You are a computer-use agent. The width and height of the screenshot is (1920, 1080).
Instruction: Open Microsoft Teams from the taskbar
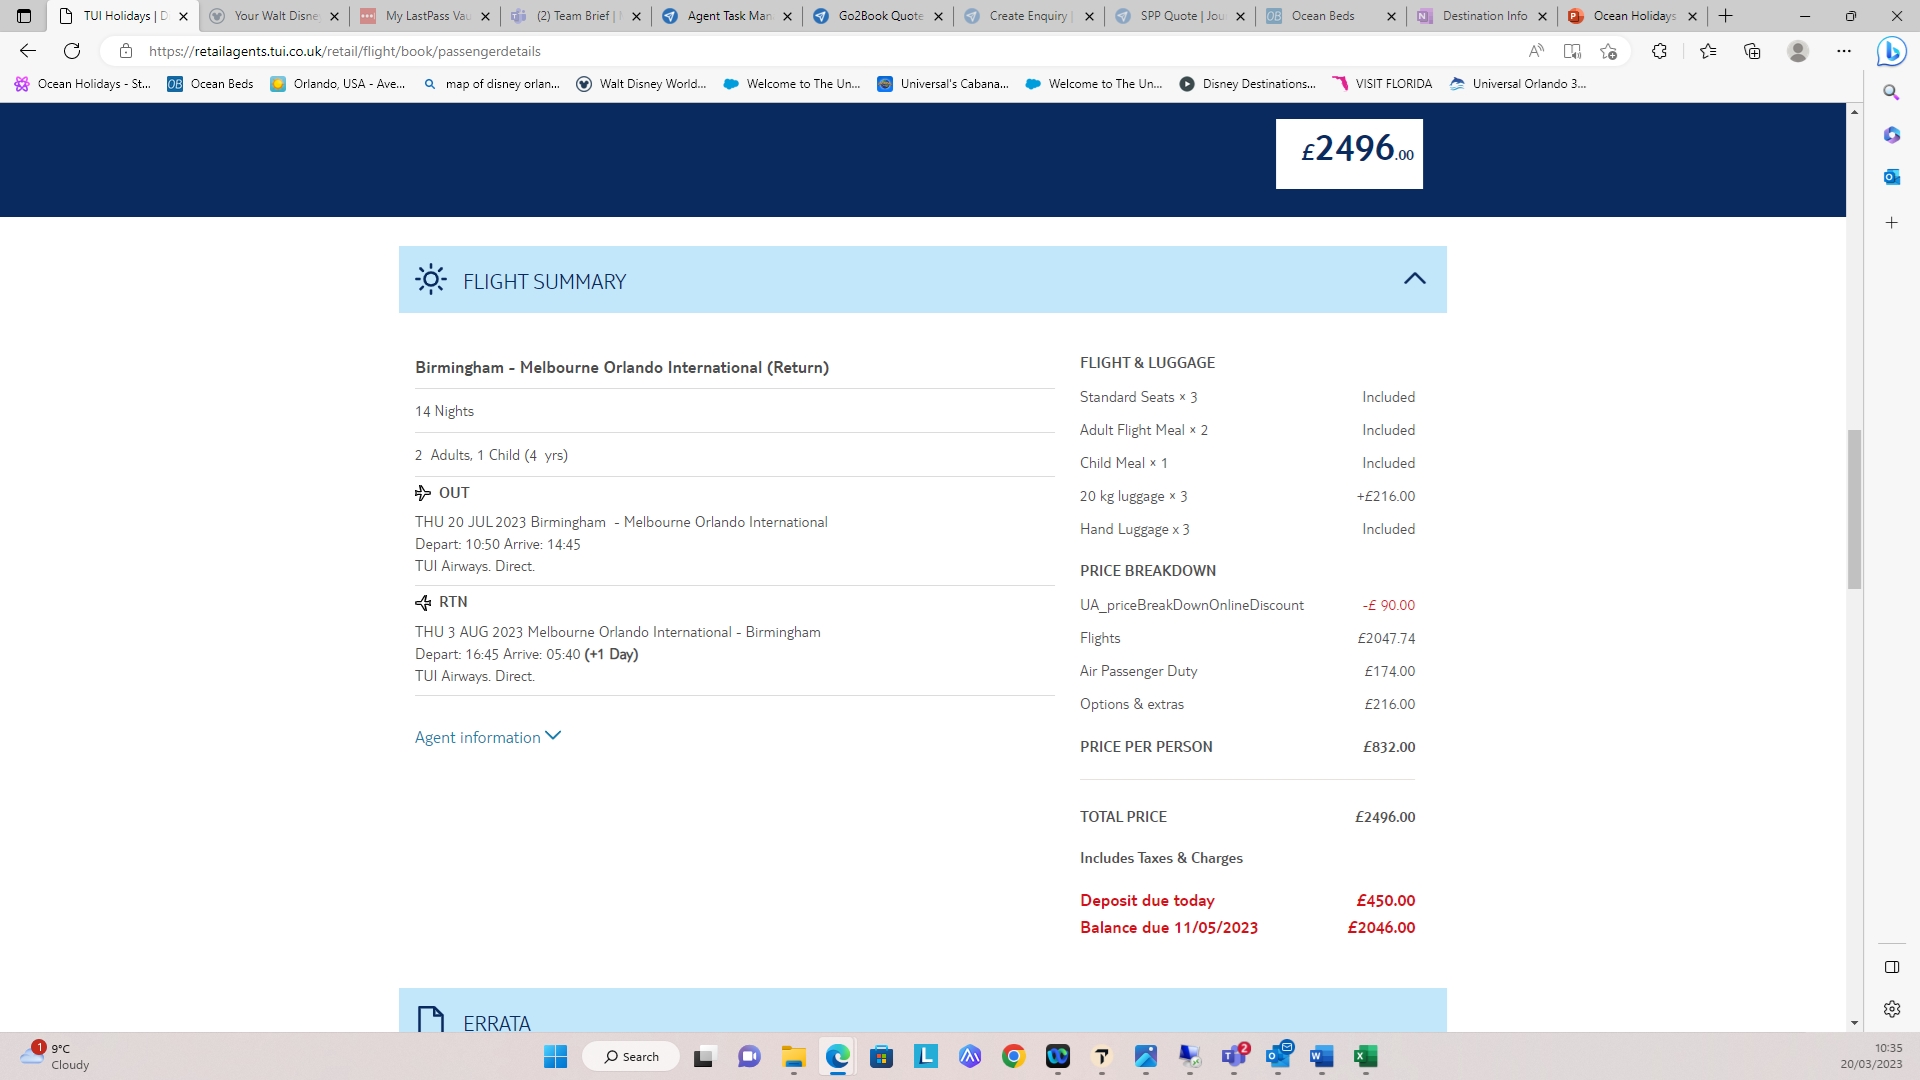point(1234,1057)
